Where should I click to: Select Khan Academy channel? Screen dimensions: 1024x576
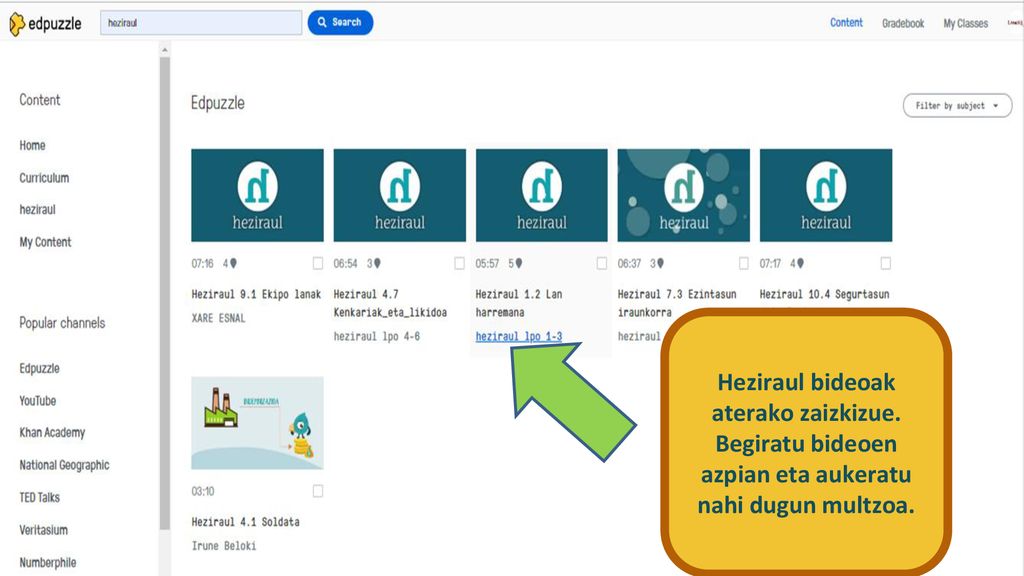tap(52, 433)
